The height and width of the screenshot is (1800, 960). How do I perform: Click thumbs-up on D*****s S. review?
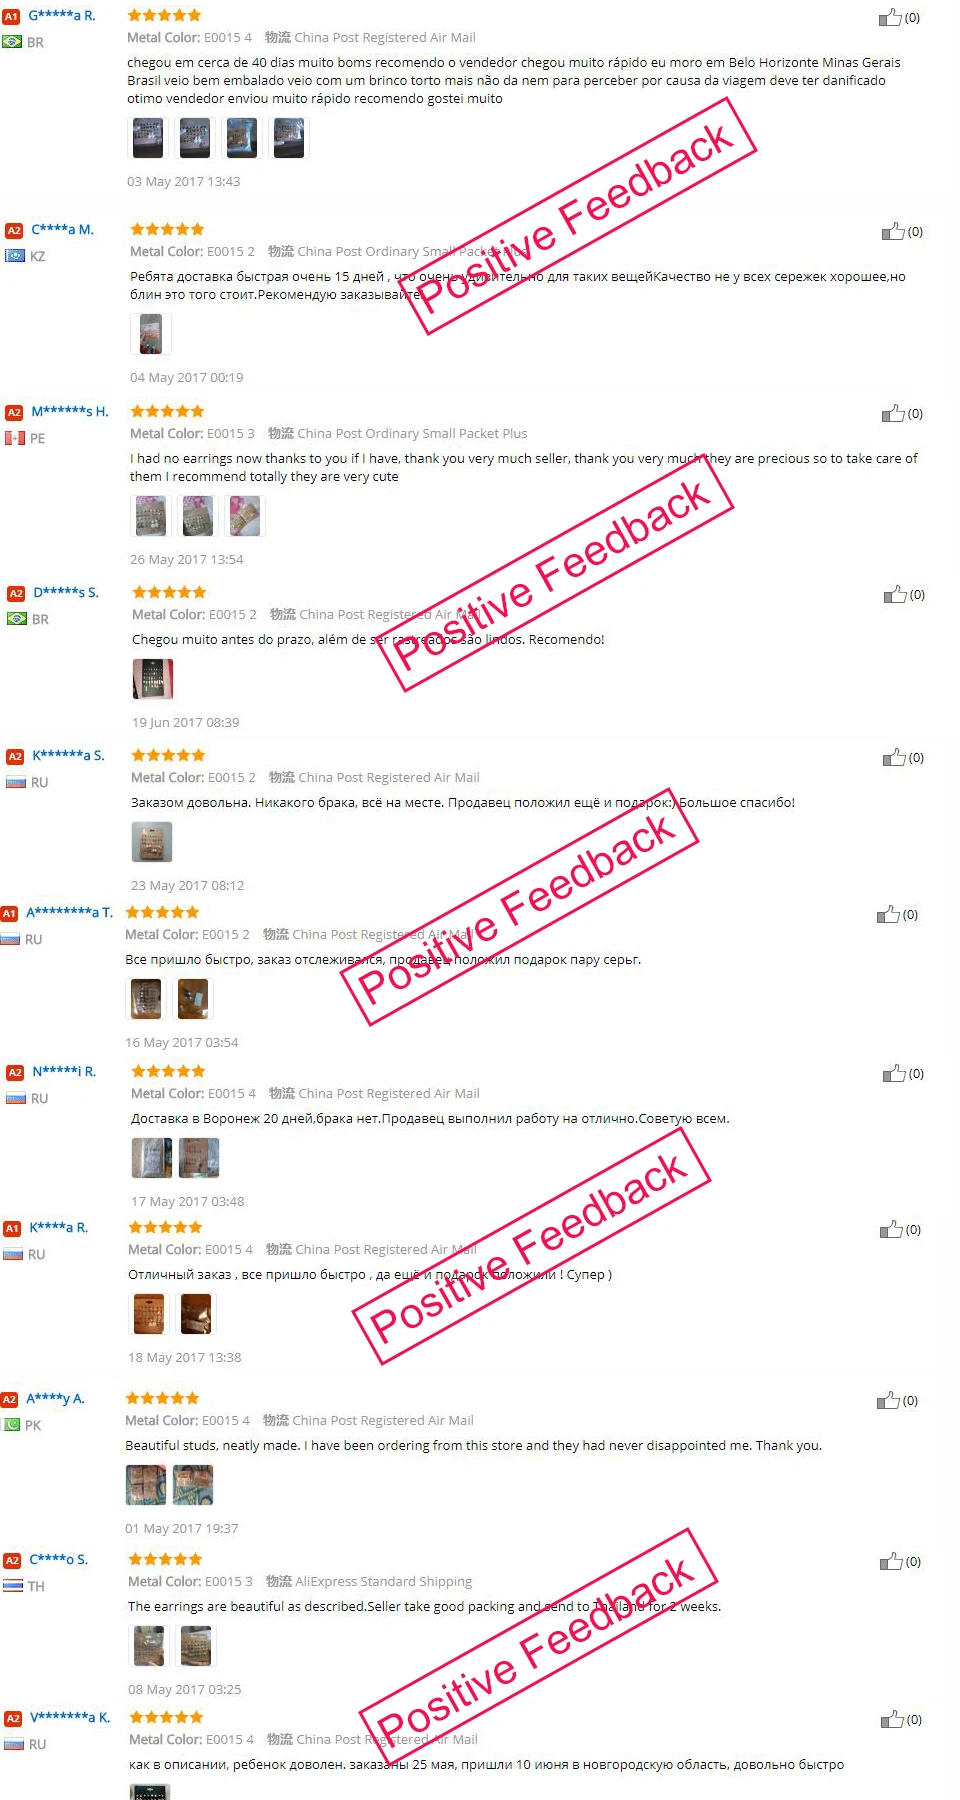[895, 594]
